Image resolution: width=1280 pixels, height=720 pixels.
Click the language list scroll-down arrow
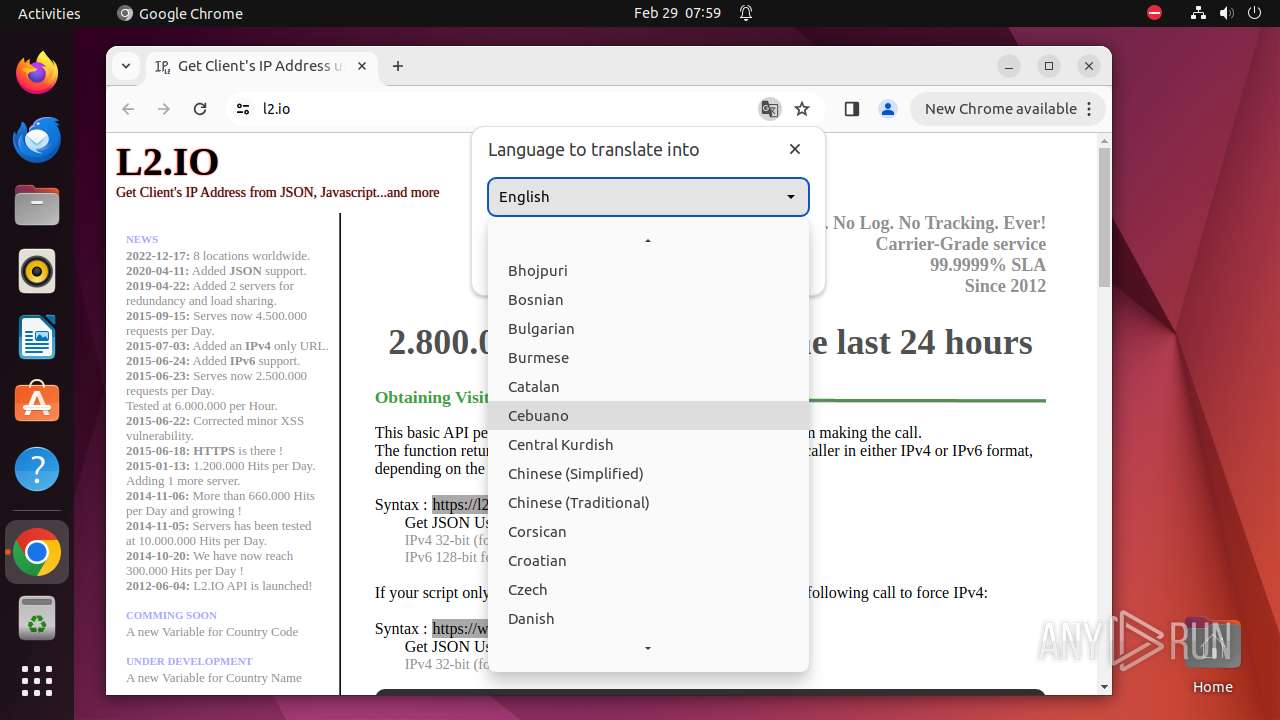648,649
